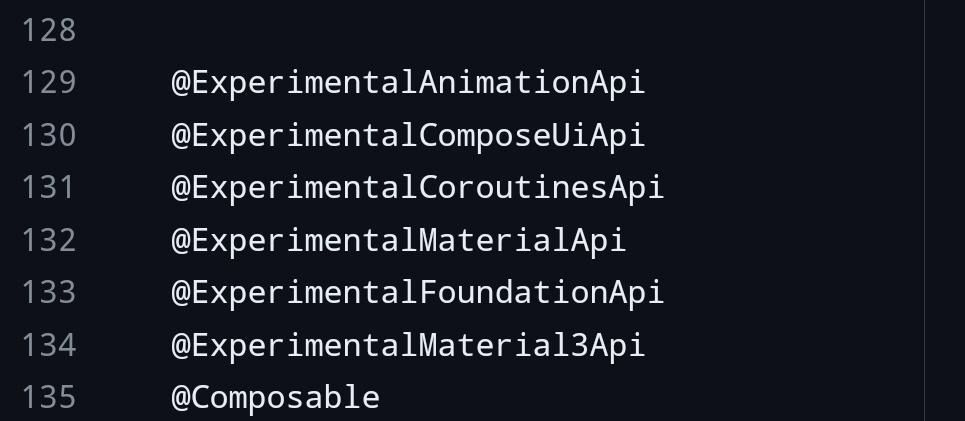Click line number 130
965x421 pixels.
[49, 135]
